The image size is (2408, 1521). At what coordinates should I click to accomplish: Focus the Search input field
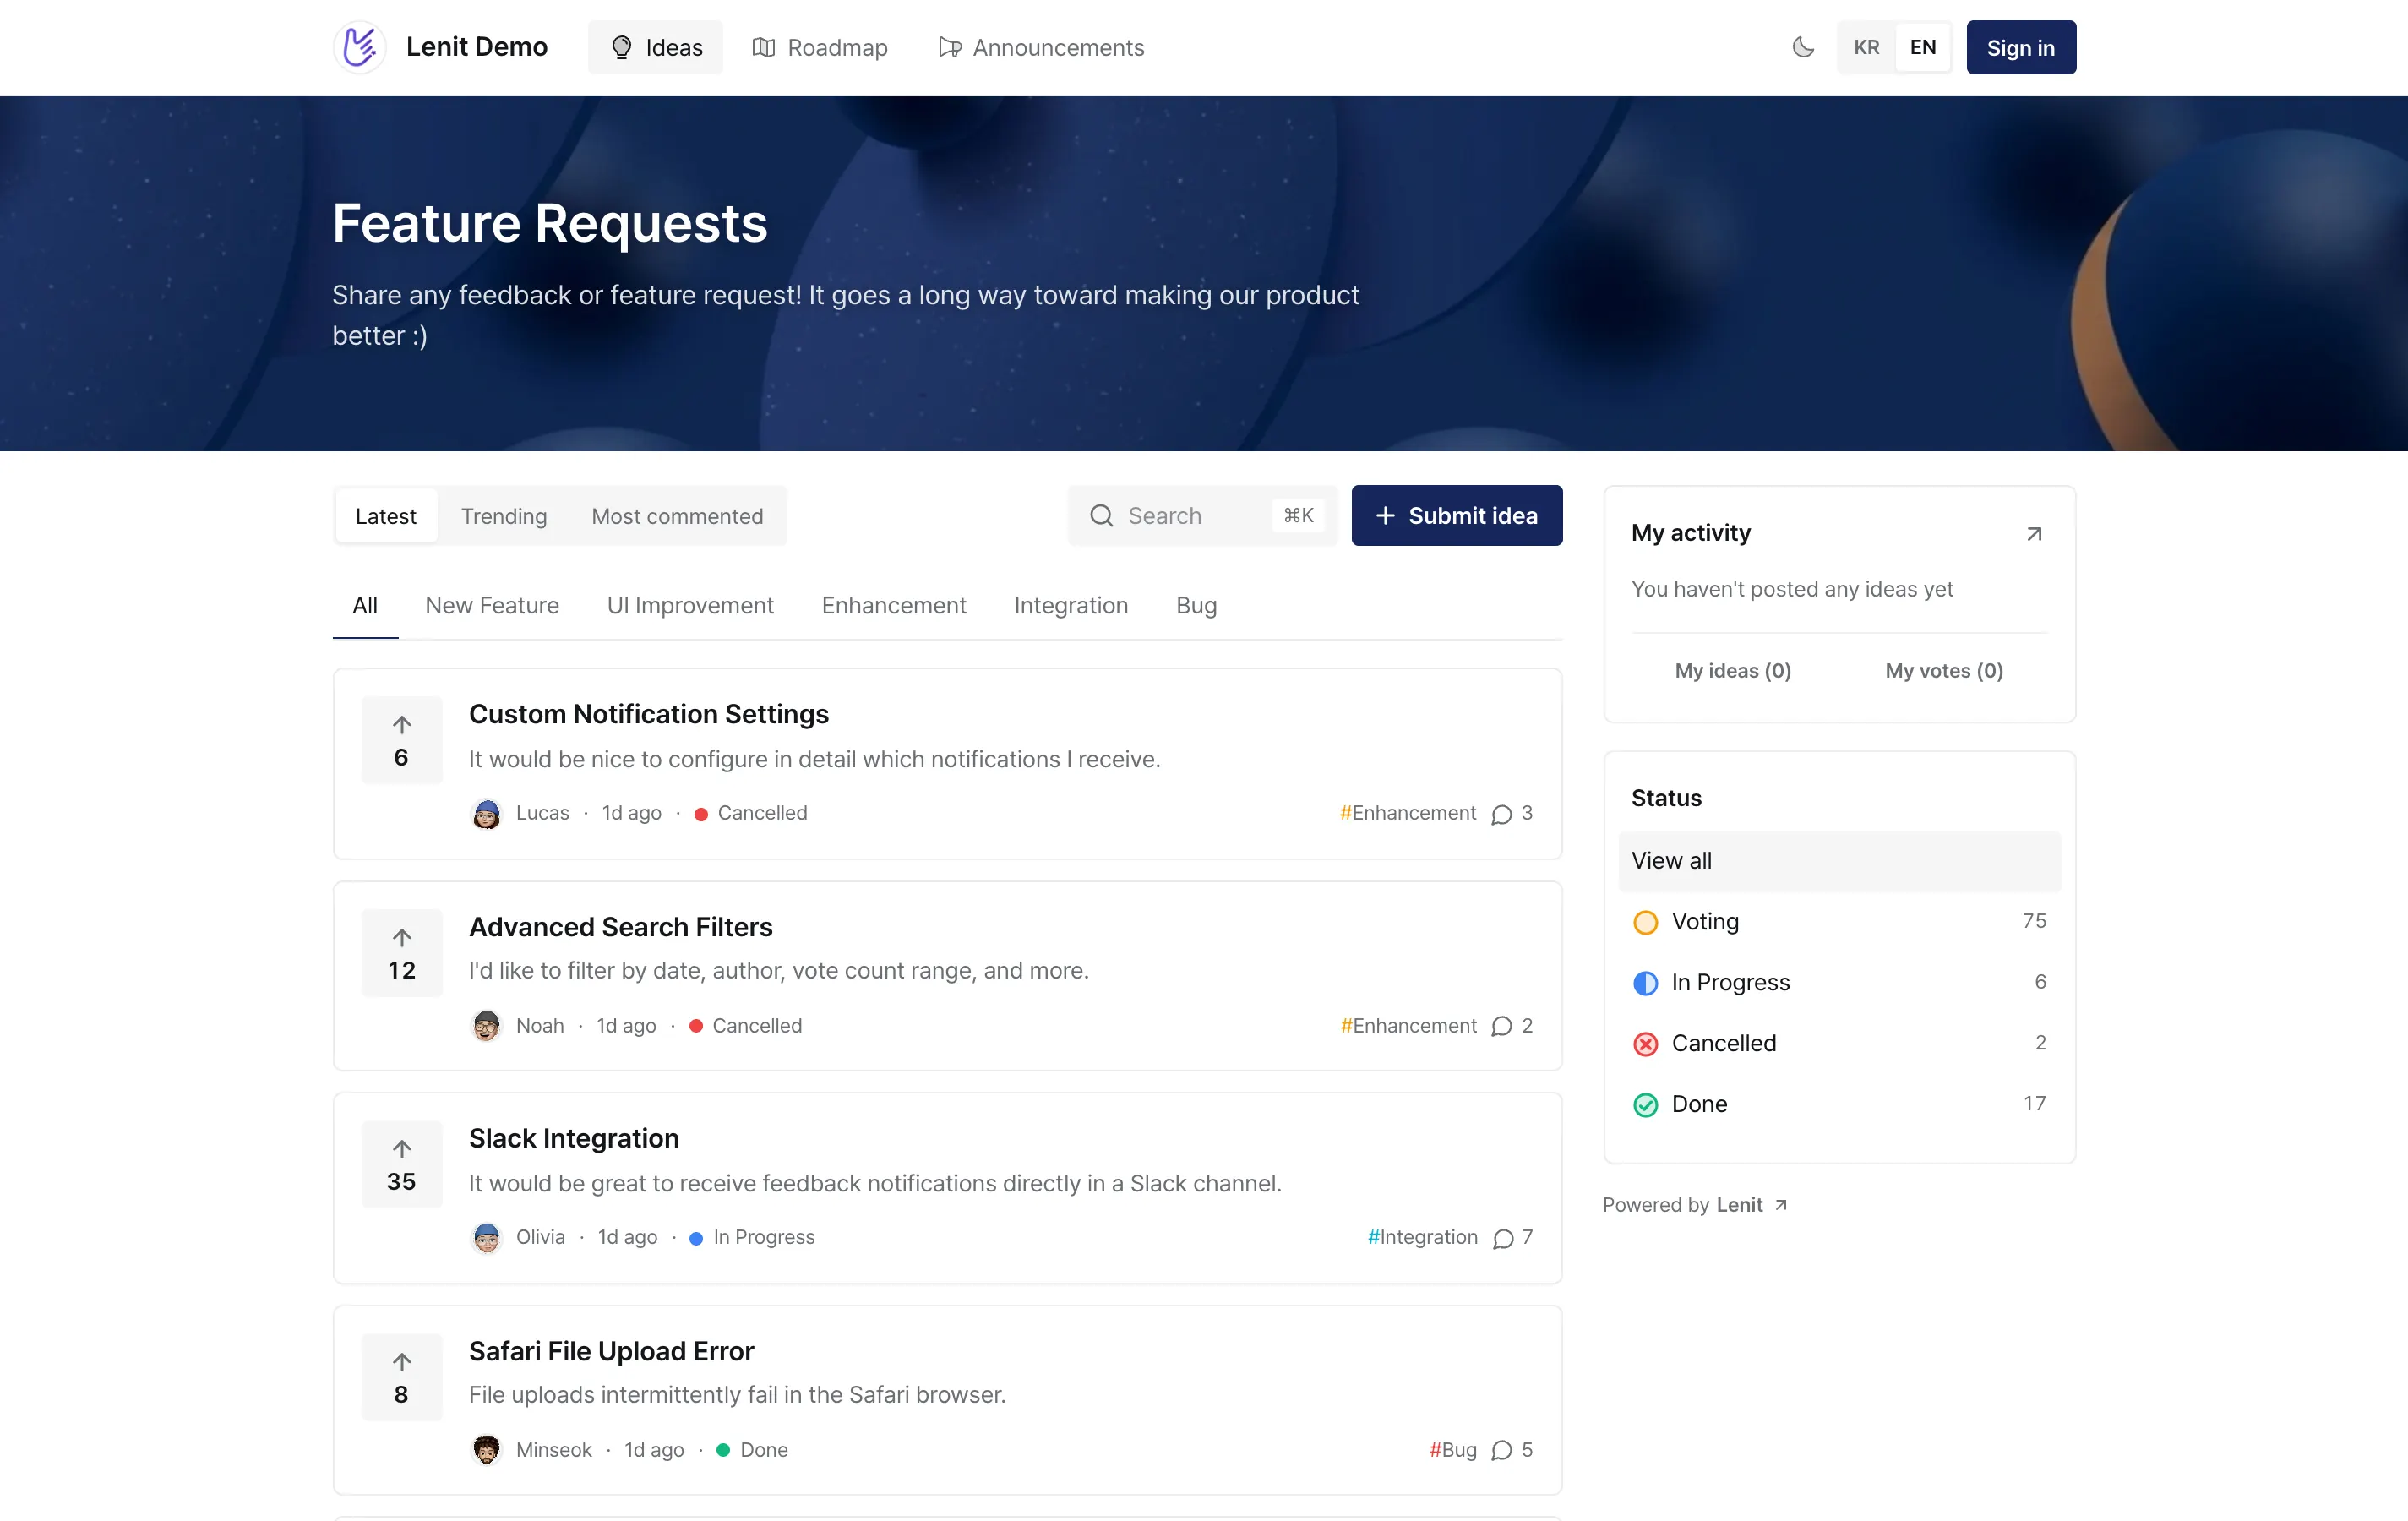tap(1201, 515)
